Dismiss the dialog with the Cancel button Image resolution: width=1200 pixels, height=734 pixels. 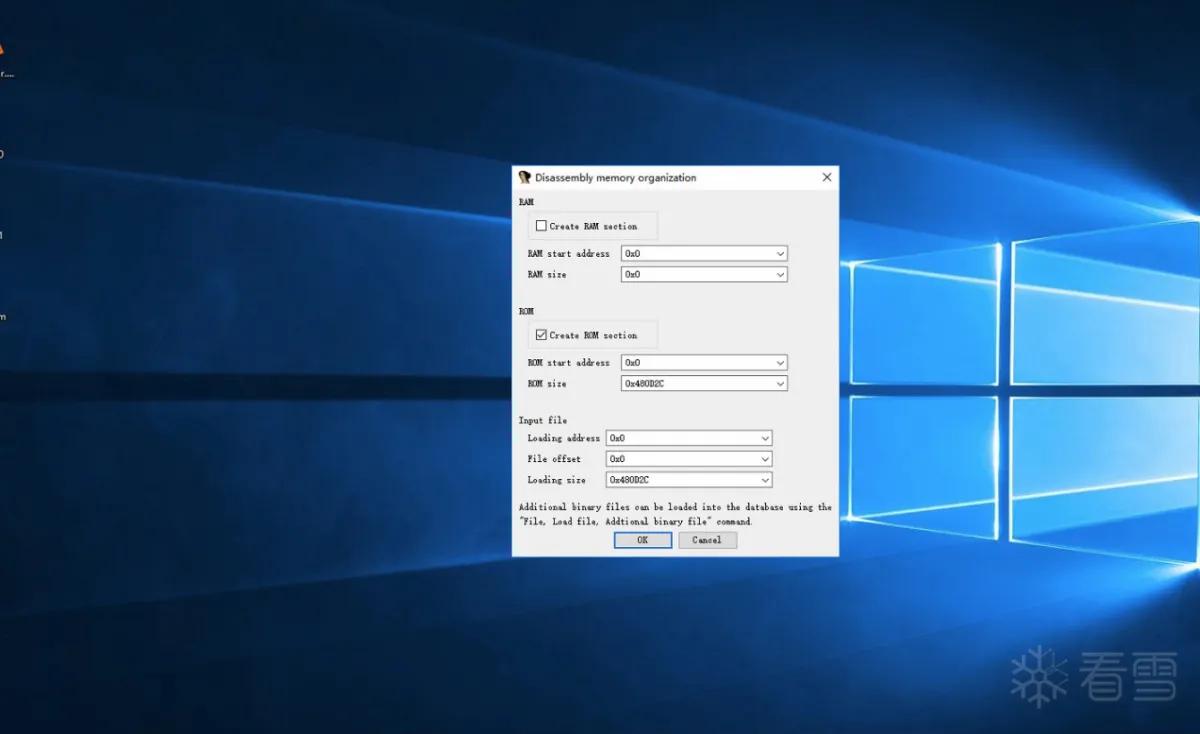pos(707,540)
